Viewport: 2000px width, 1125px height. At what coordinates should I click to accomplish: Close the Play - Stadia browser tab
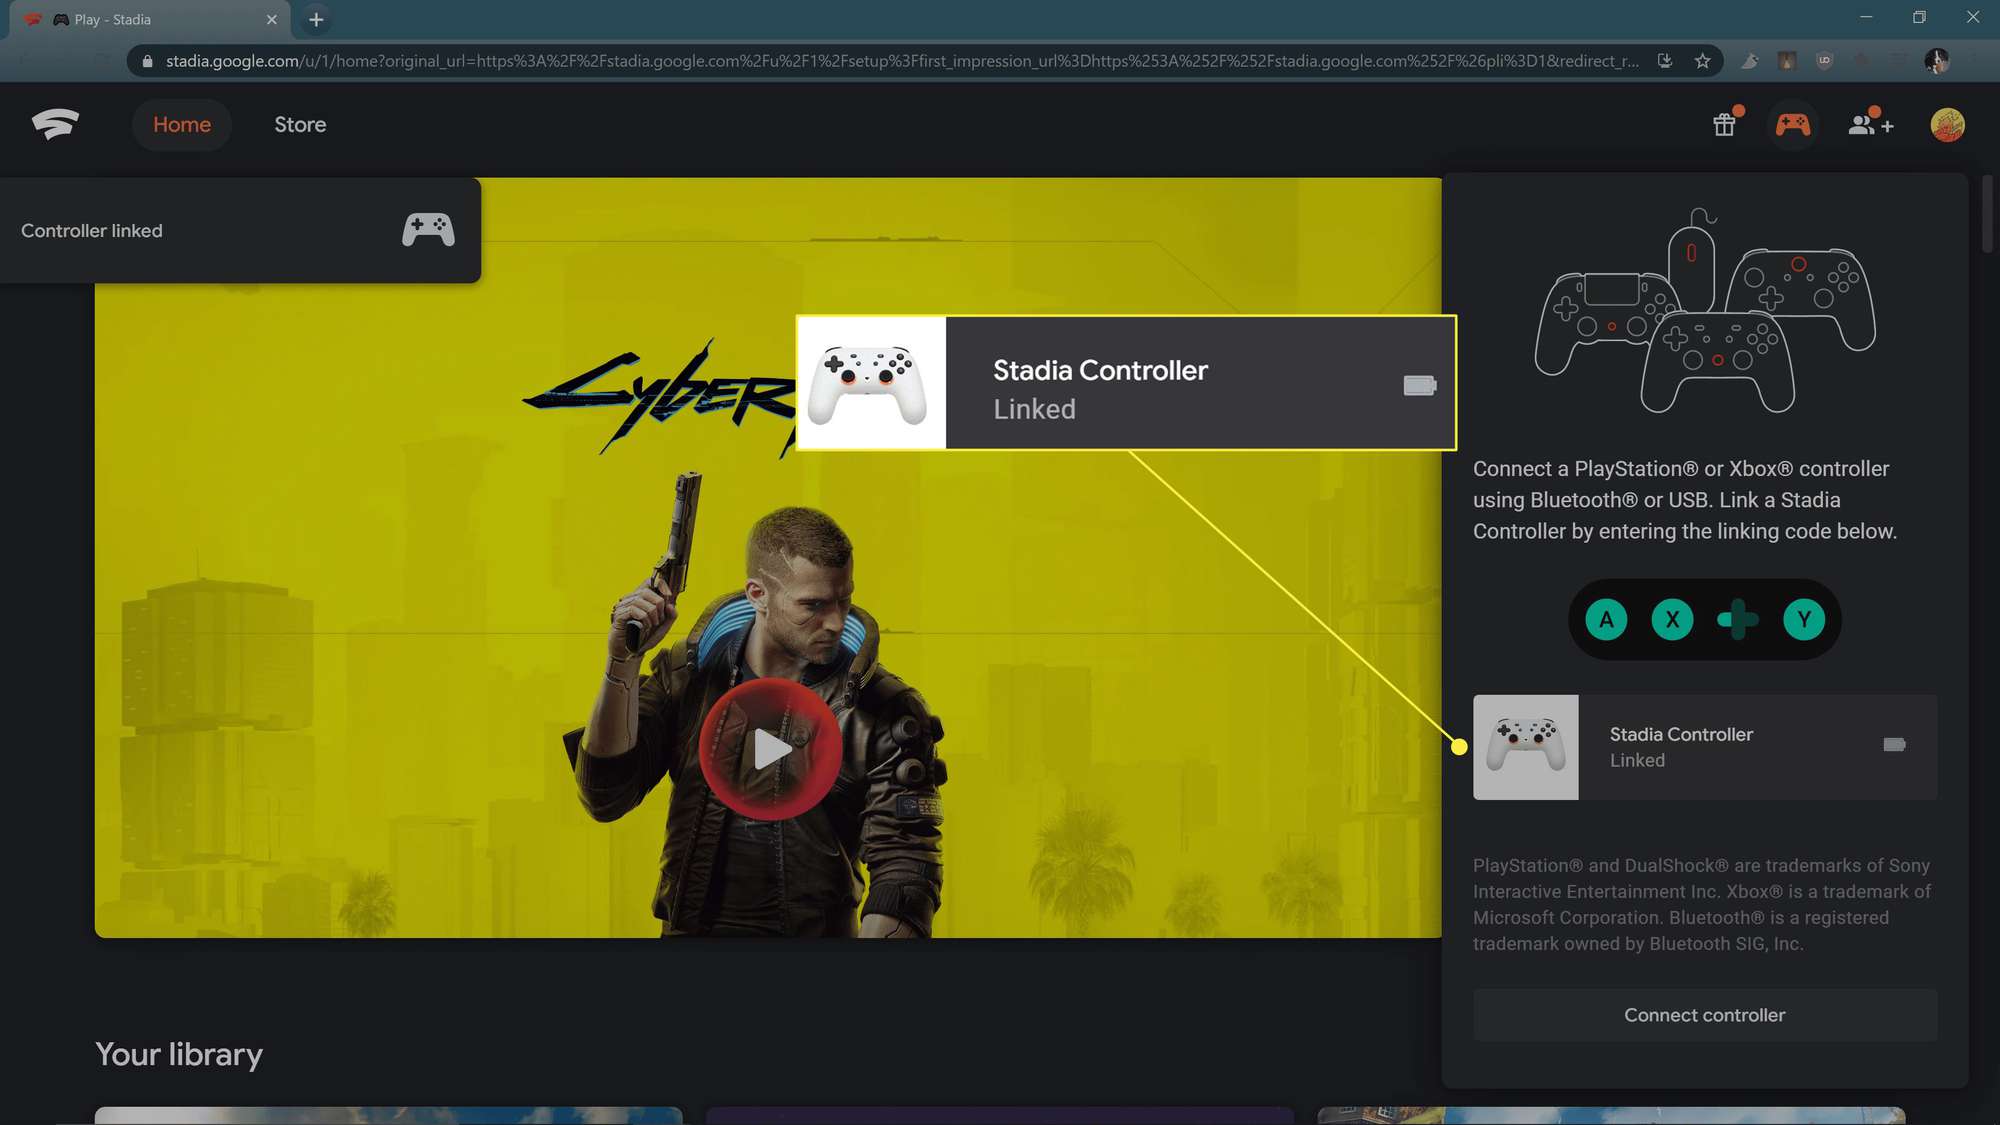pos(271,19)
